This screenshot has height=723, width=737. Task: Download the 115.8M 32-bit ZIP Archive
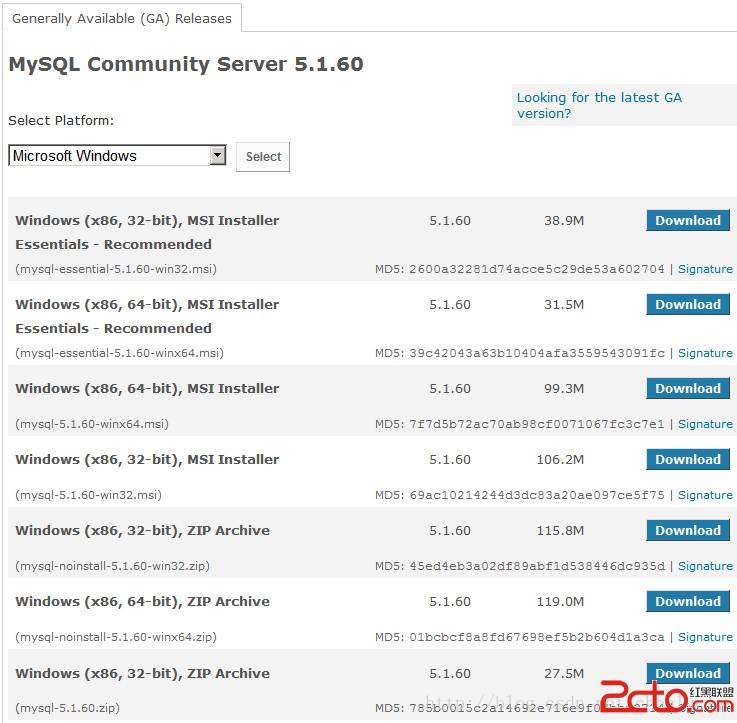pyautogui.click(x=687, y=531)
